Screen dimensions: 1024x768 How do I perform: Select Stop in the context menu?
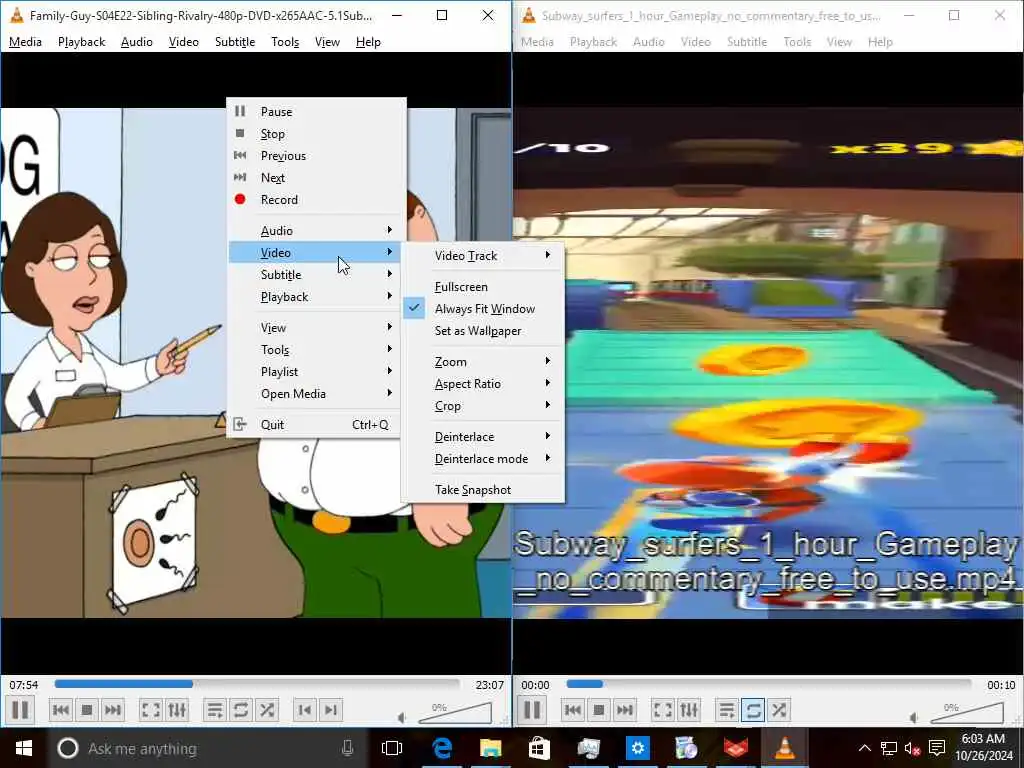[x=313, y=134]
